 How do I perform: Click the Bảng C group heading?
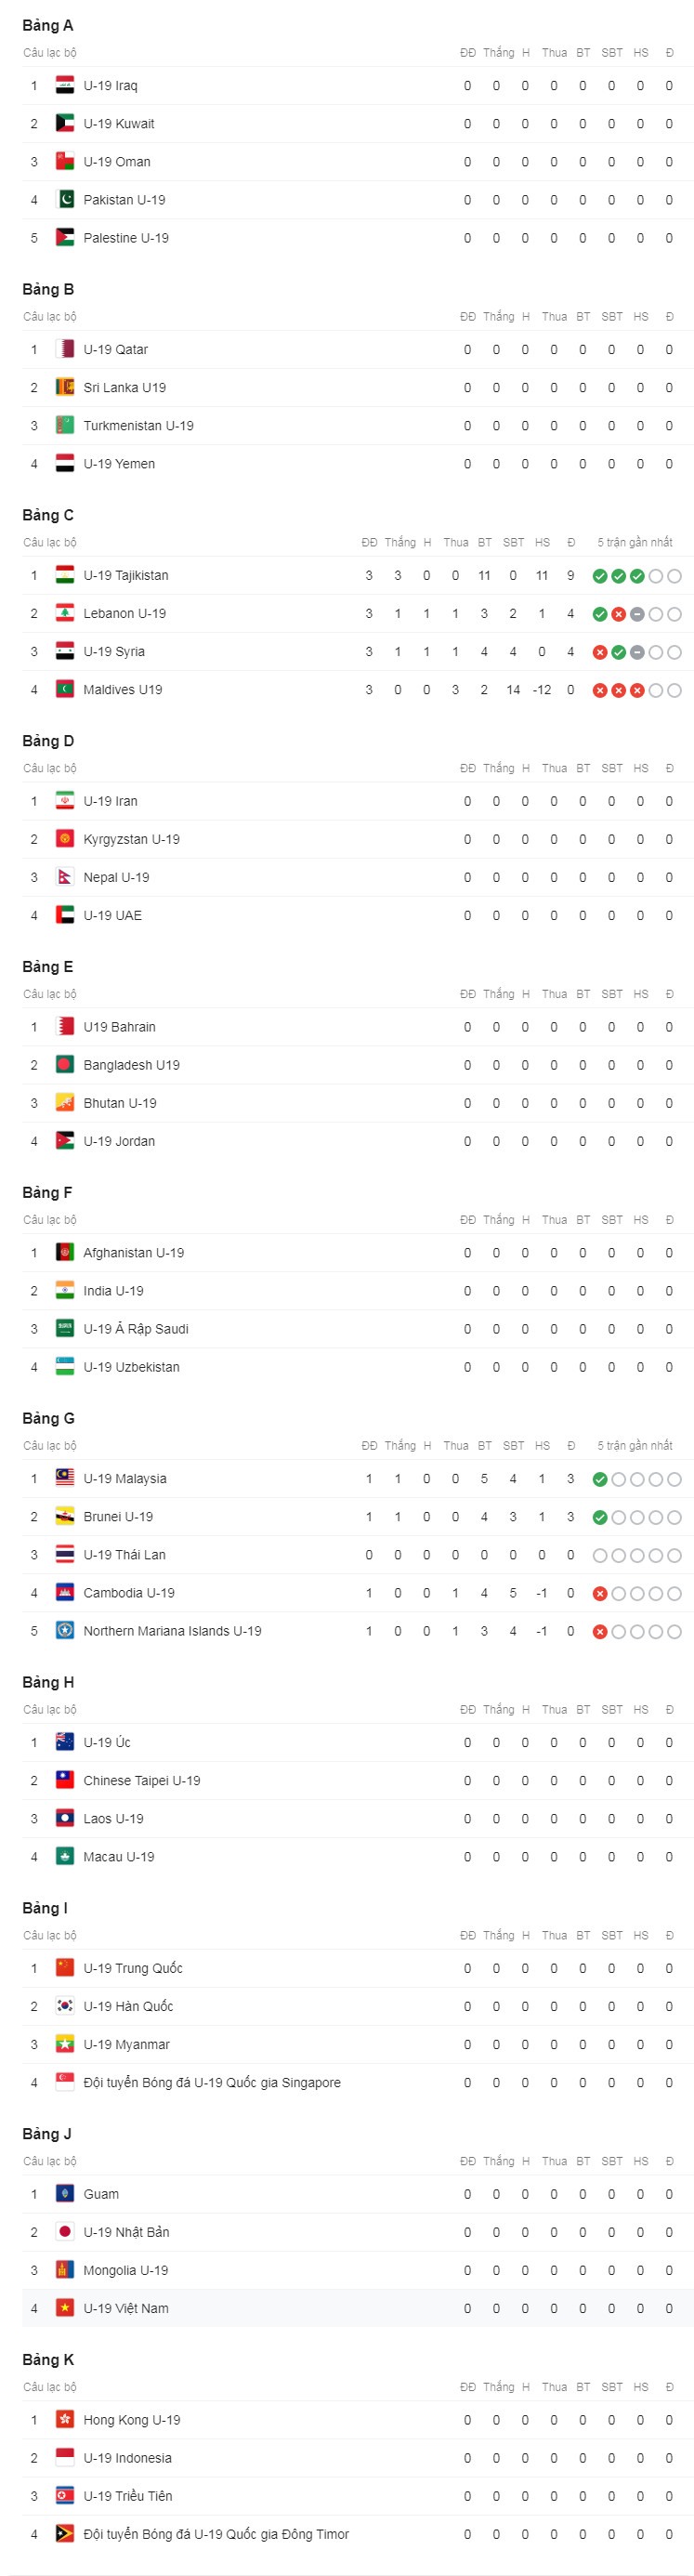(x=48, y=515)
